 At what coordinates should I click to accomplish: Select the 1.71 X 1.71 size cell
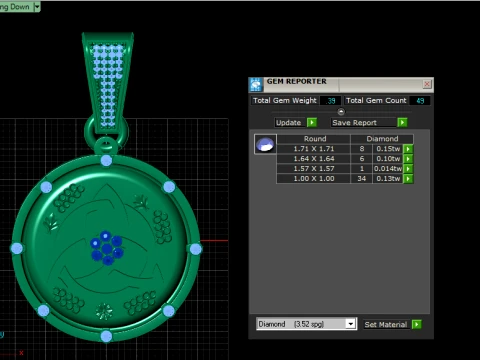(x=314, y=149)
